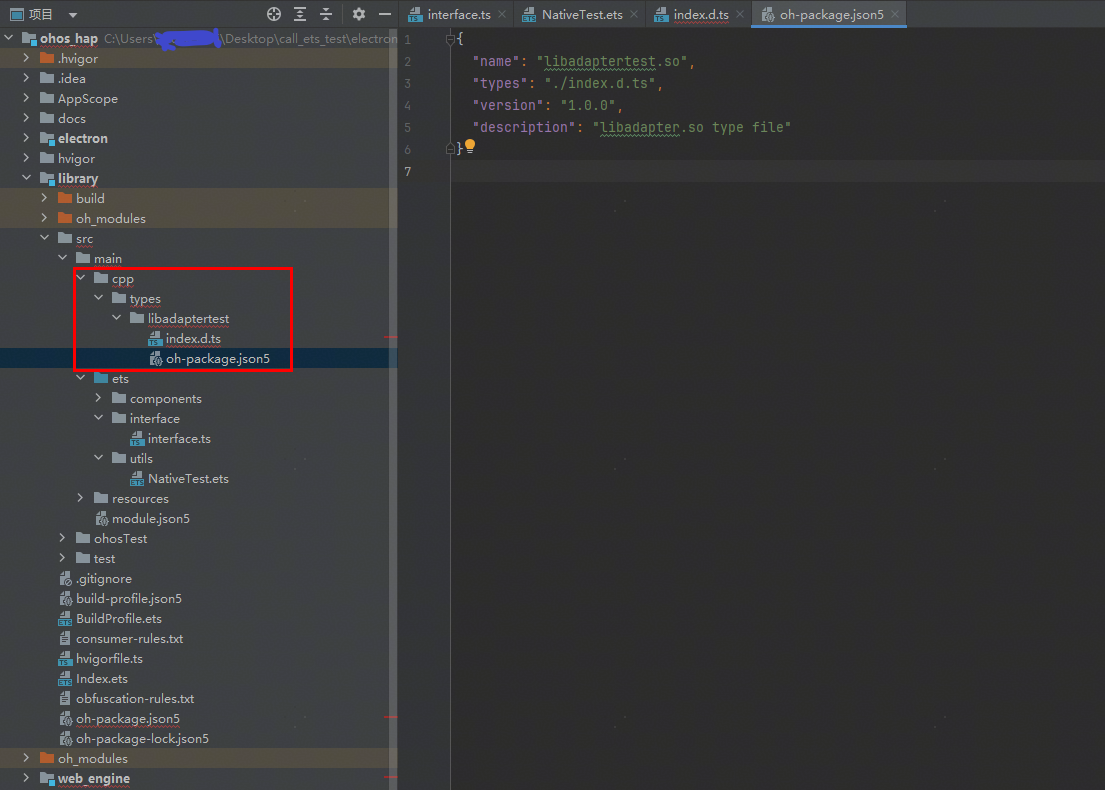
Task: Open project panel settings gear
Action: coord(359,14)
